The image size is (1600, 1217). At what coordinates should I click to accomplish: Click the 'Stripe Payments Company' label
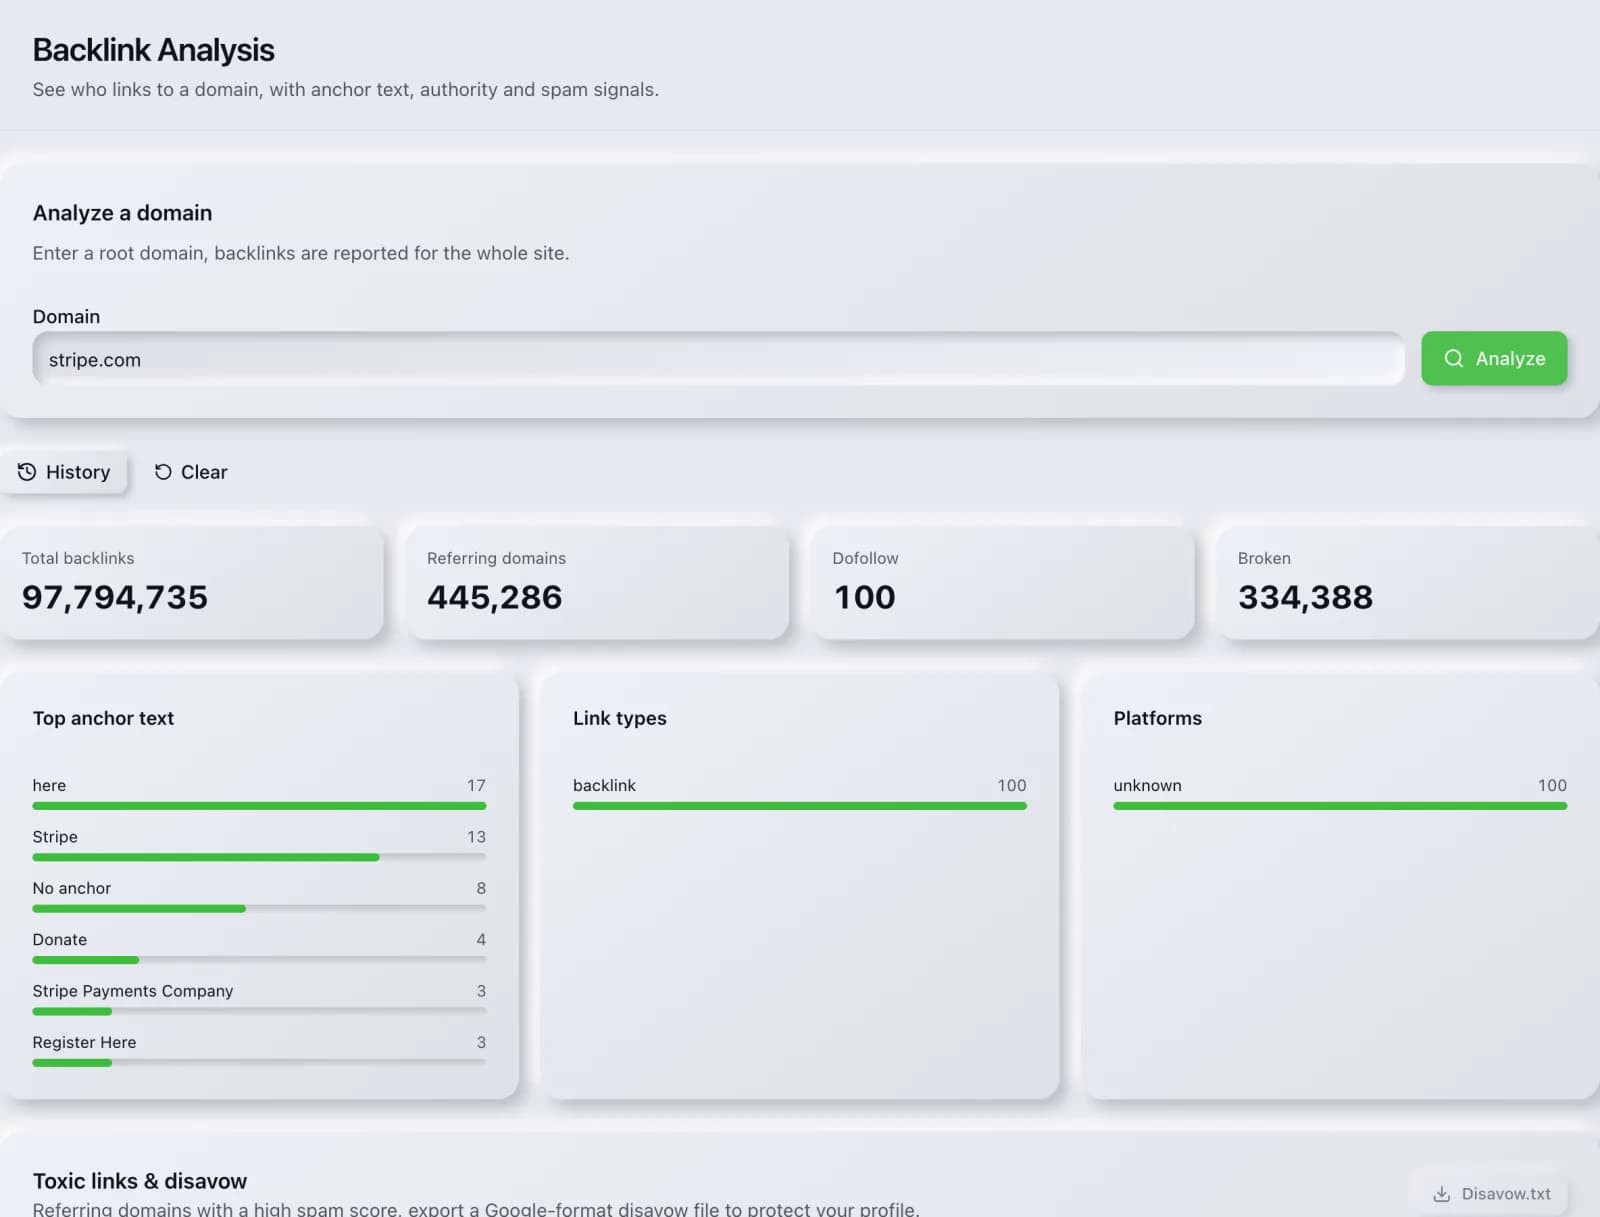(x=133, y=991)
